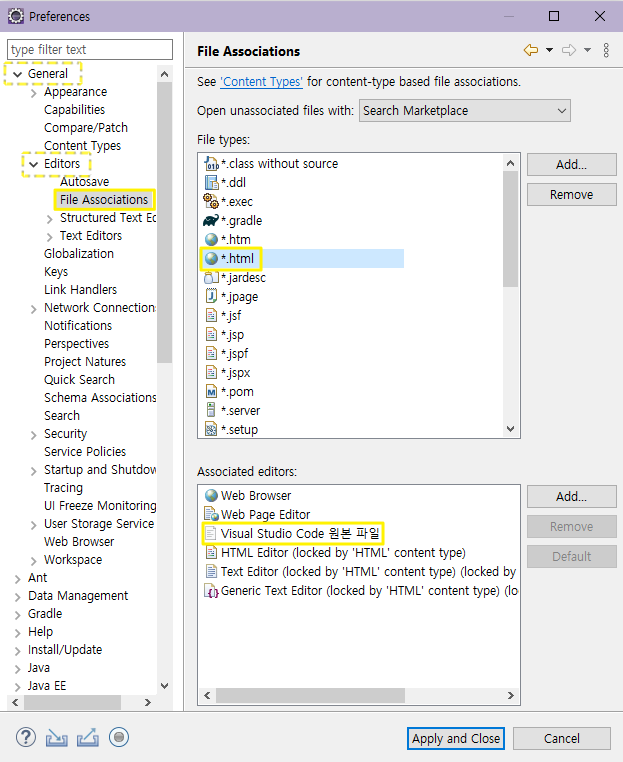Click the File types scroll down arrow
Screen dimensions: 623x762
click(x=510, y=429)
